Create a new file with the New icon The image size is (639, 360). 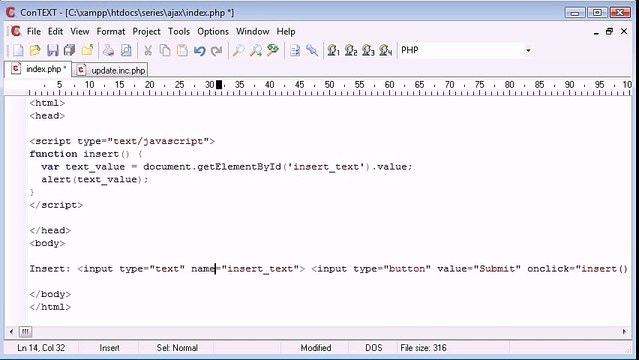[x=18, y=51]
